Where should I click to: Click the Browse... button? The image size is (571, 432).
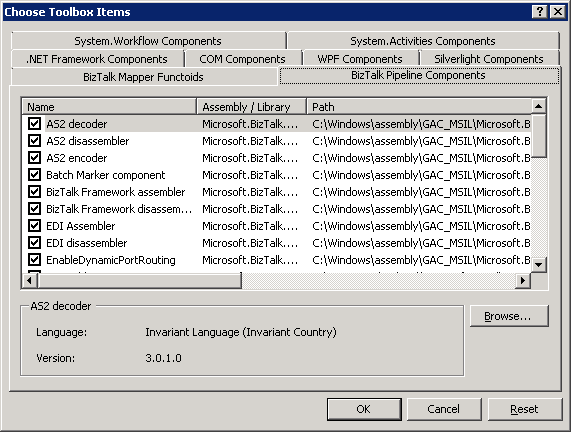click(x=509, y=316)
